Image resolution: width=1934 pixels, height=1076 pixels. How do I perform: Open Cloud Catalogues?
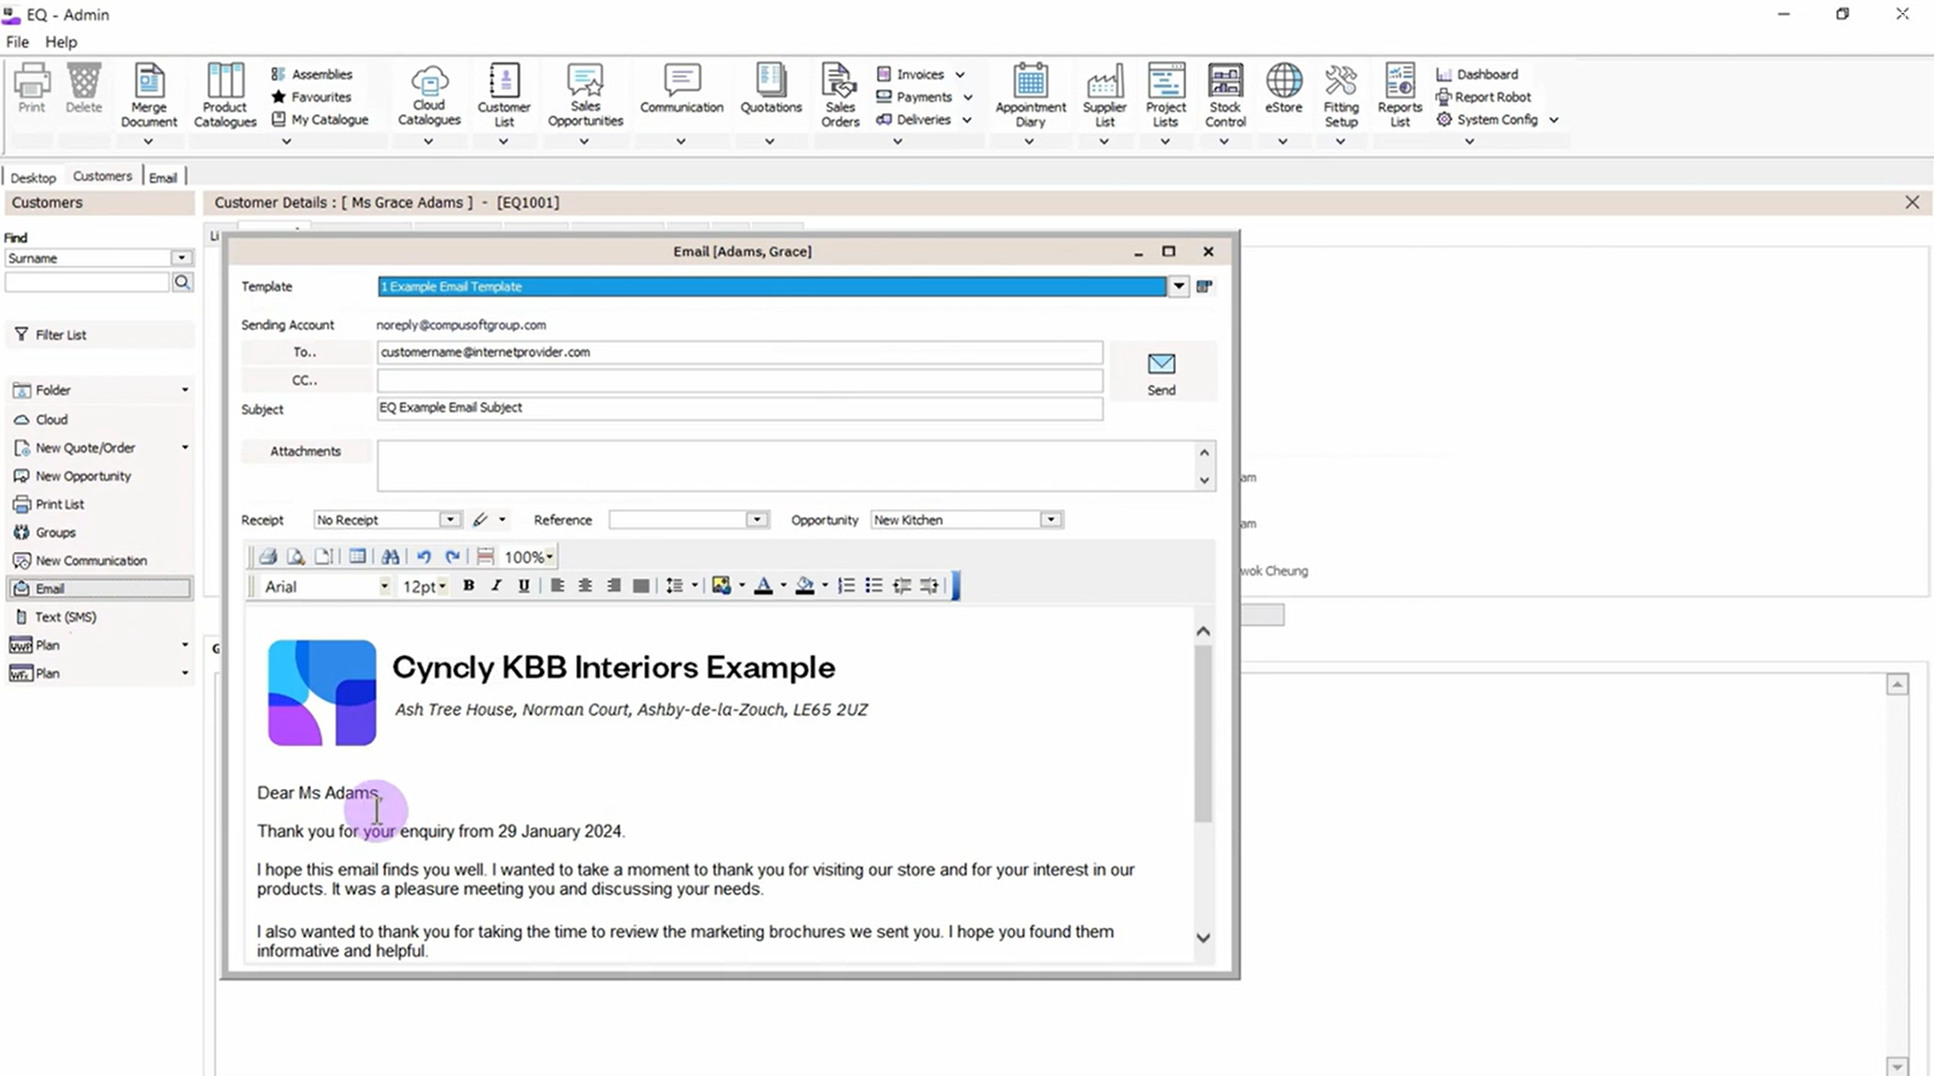pyautogui.click(x=429, y=96)
